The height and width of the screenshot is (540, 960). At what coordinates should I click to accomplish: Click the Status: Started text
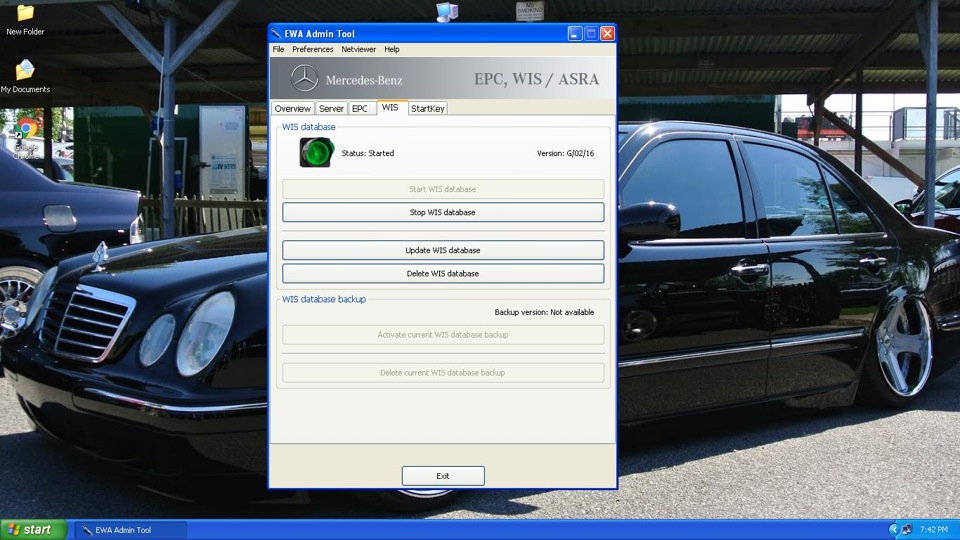pyautogui.click(x=367, y=153)
